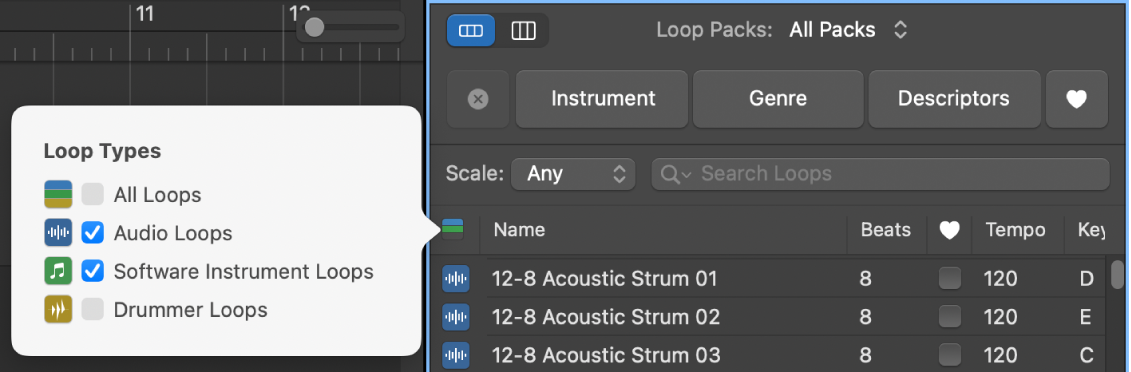Click the green Software Instrument note icon

[x=58, y=271]
